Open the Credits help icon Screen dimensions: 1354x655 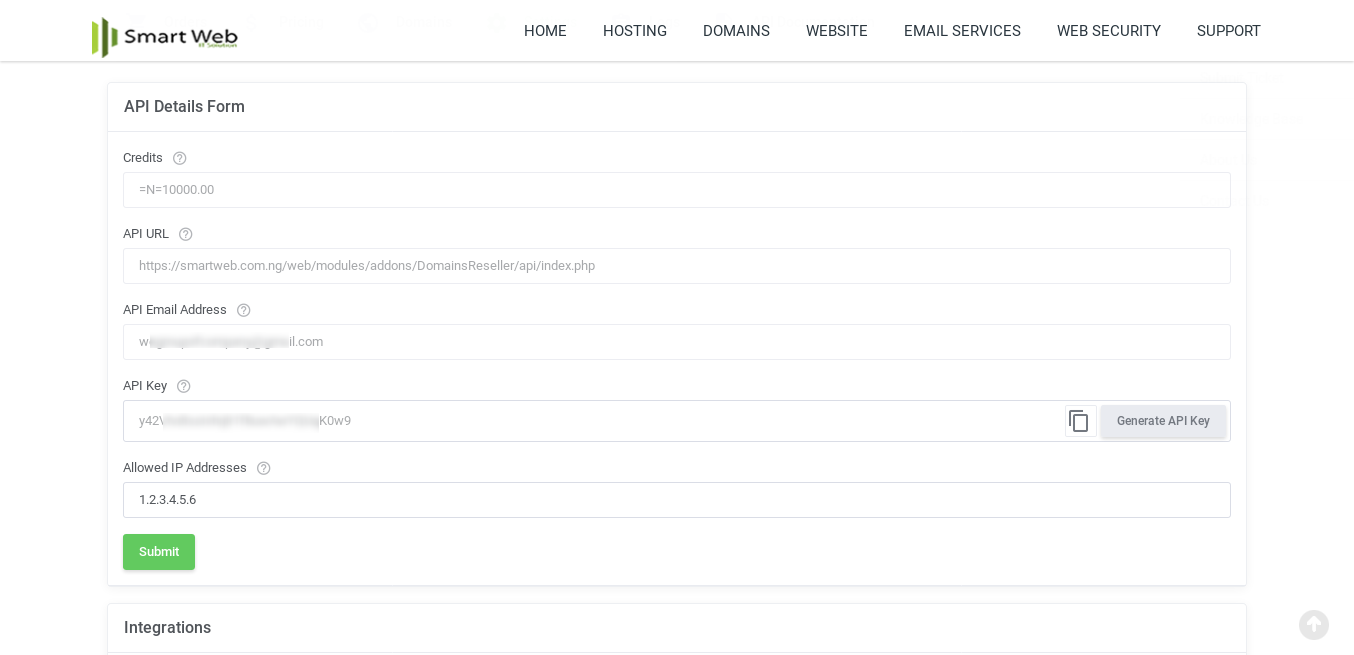click(180, 158)
